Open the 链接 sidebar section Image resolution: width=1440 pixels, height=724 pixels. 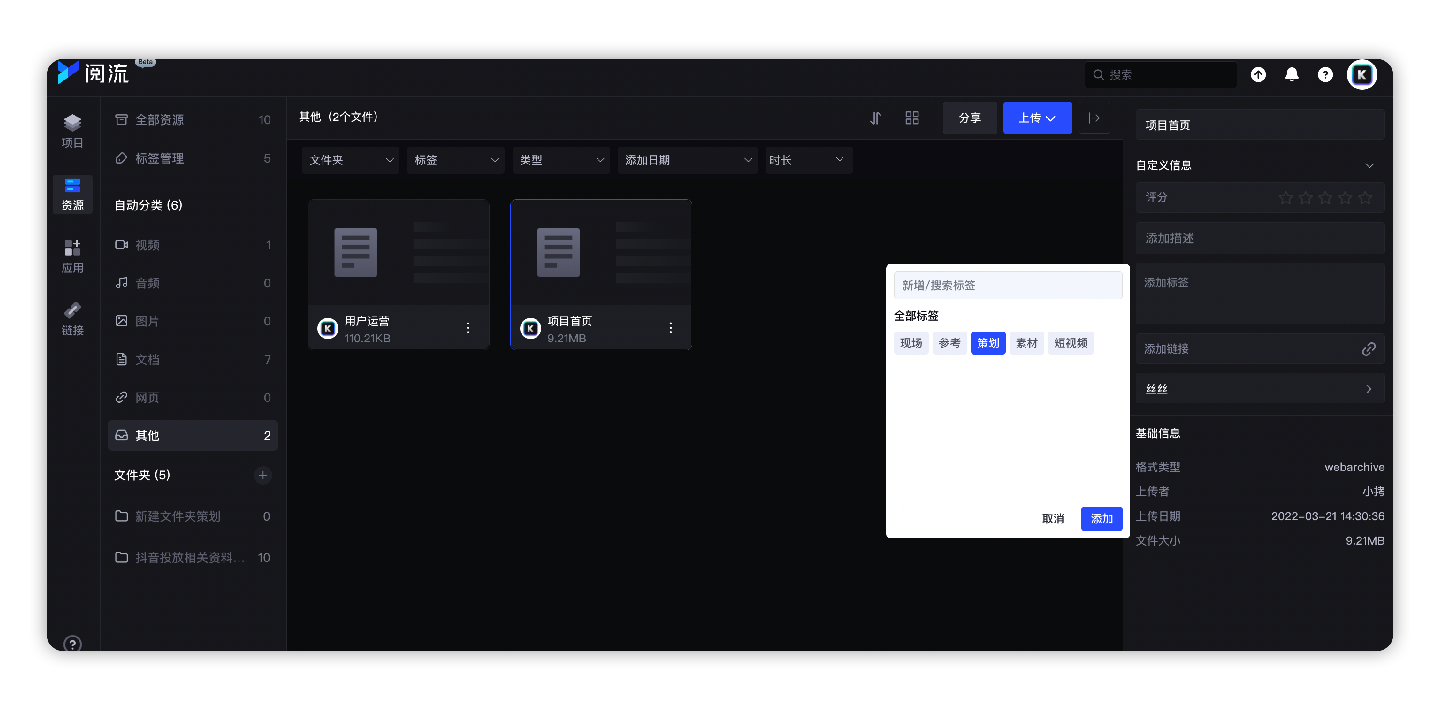(72, 319)
